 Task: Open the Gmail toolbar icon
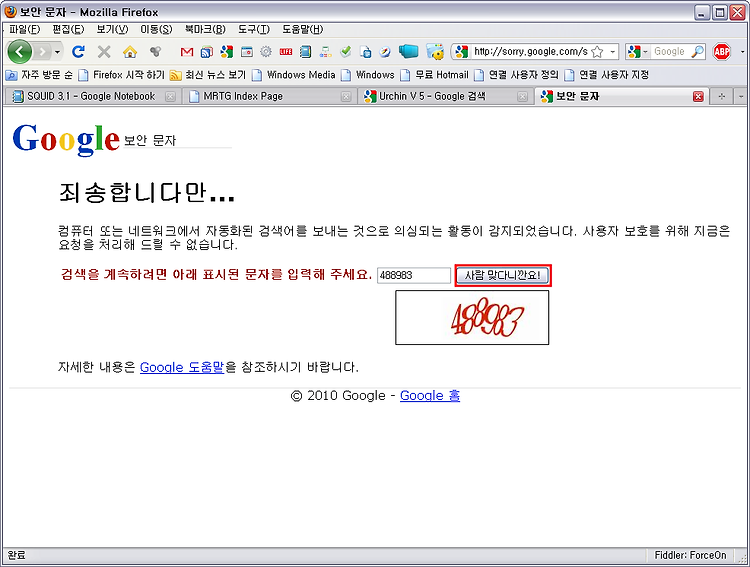tap(187, 52)
